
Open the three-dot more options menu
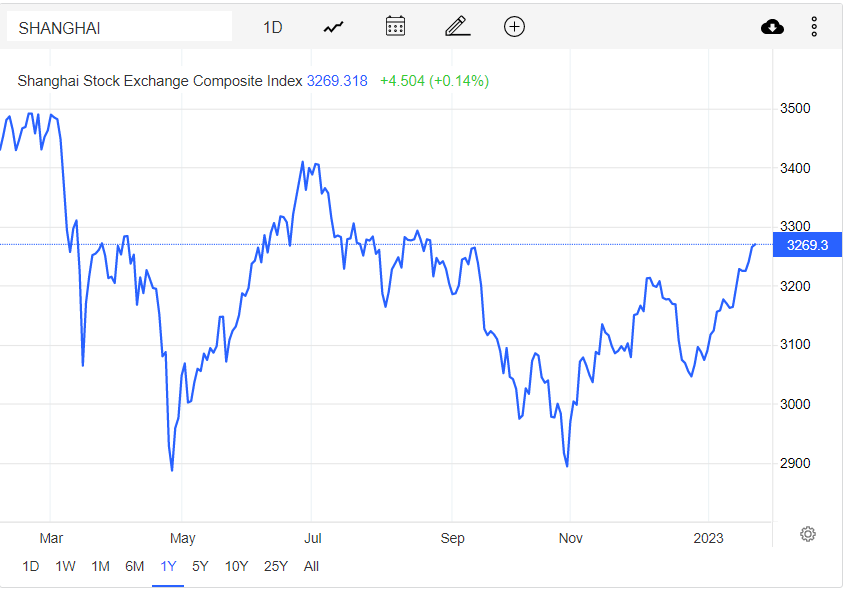click(x=814, y=27)
